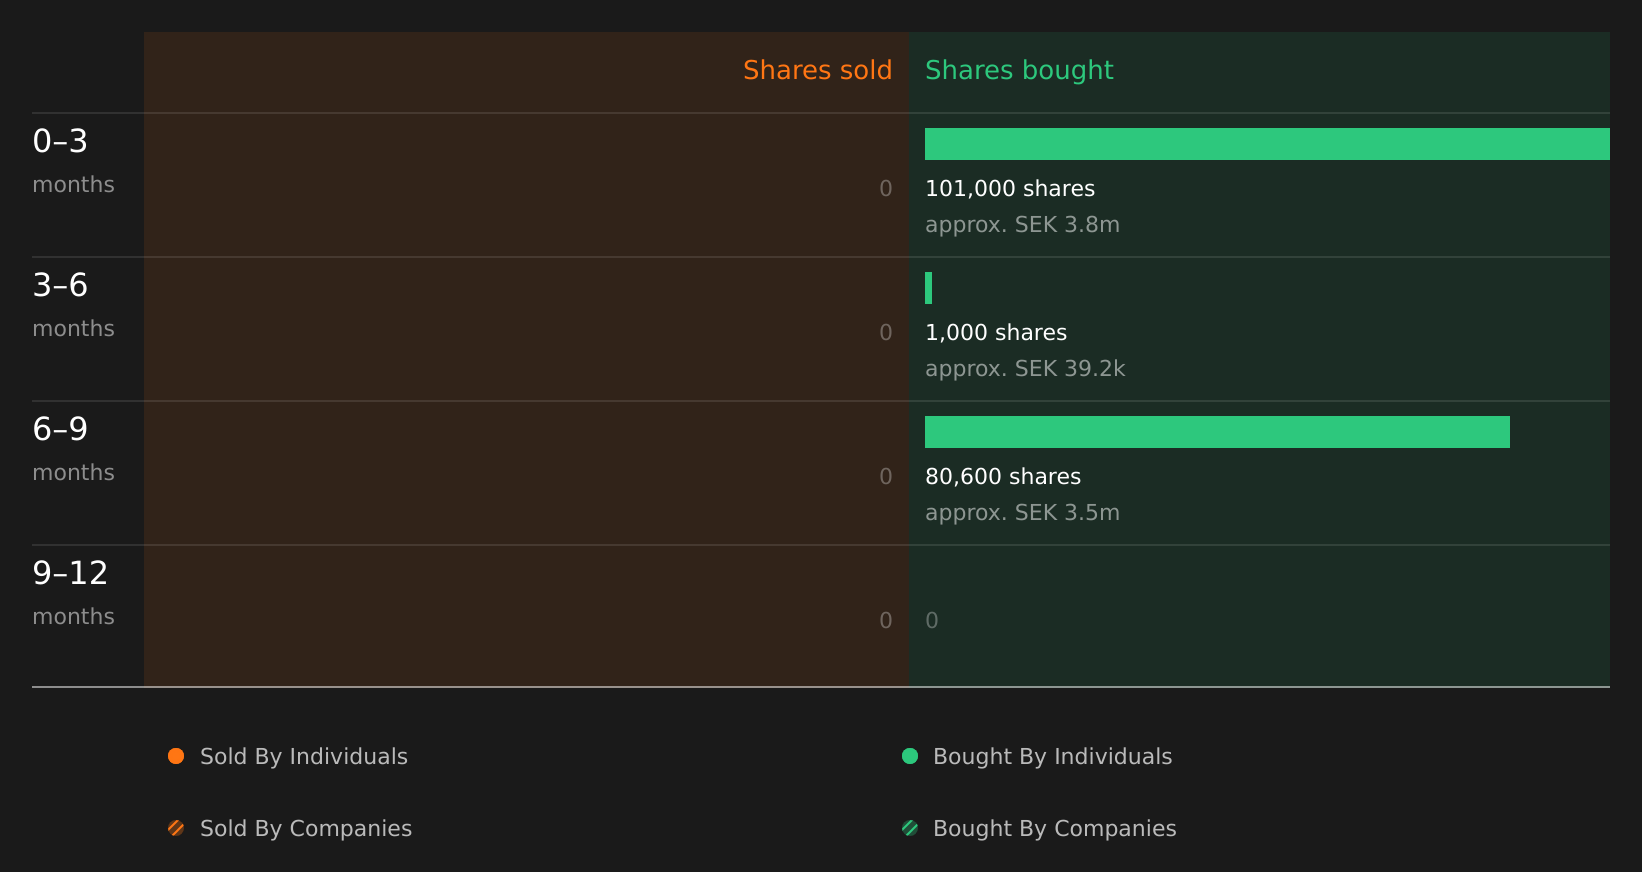This screenshot has width=1642, height=872.
Task: Click the shares sold zero in 0–3 months row
Action: pos(886,189)
